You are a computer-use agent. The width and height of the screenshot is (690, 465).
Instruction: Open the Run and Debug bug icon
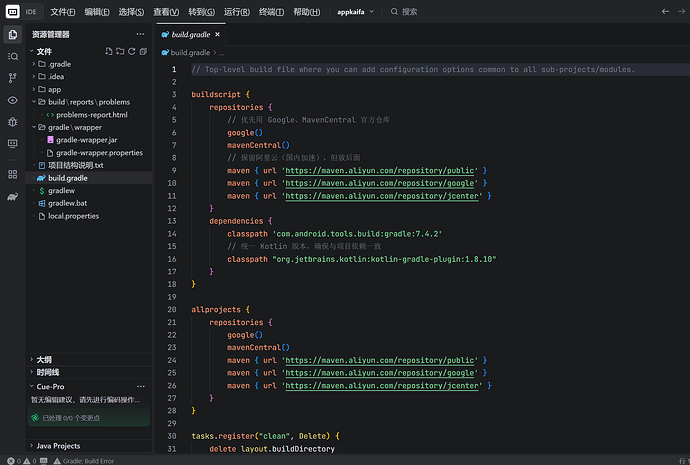[x=13, y=122]
